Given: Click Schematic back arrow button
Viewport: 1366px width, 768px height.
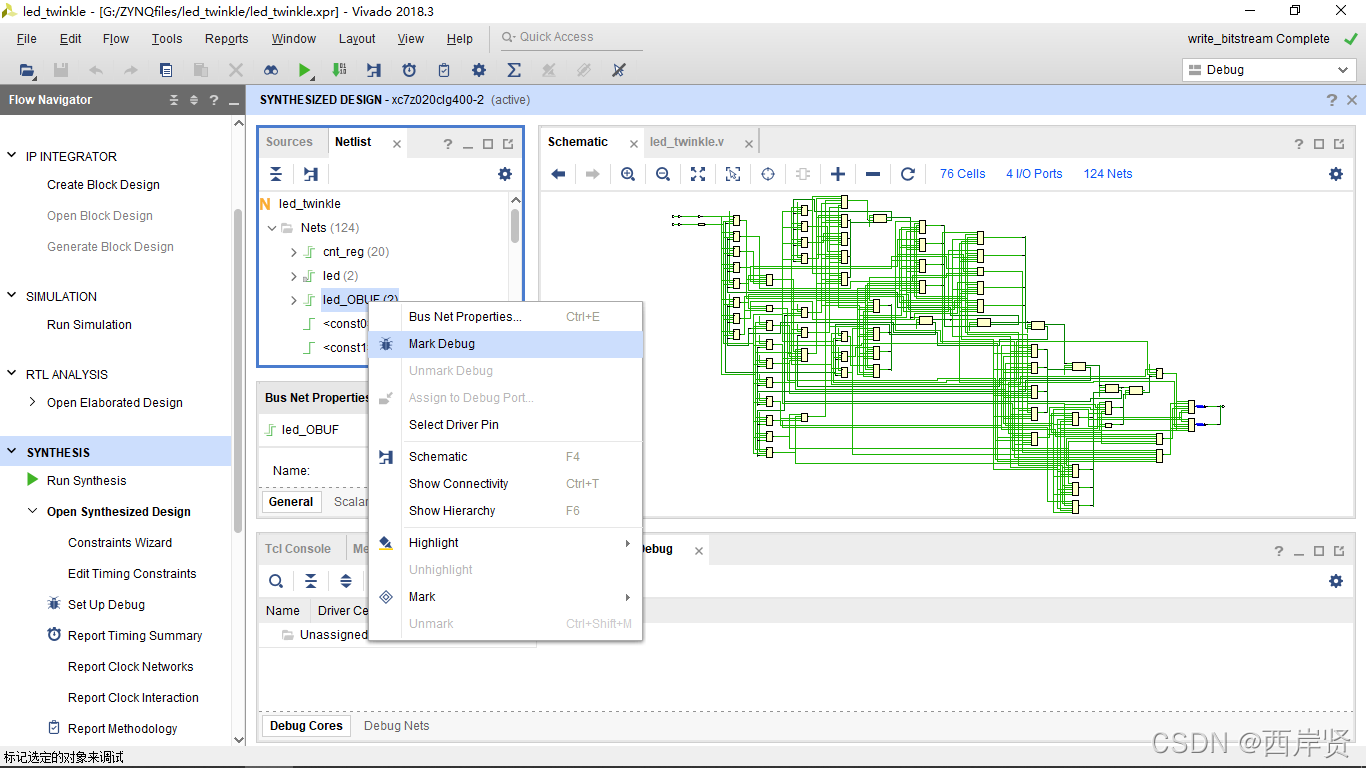Looking at the screenshot, I should tap(558, 174).
